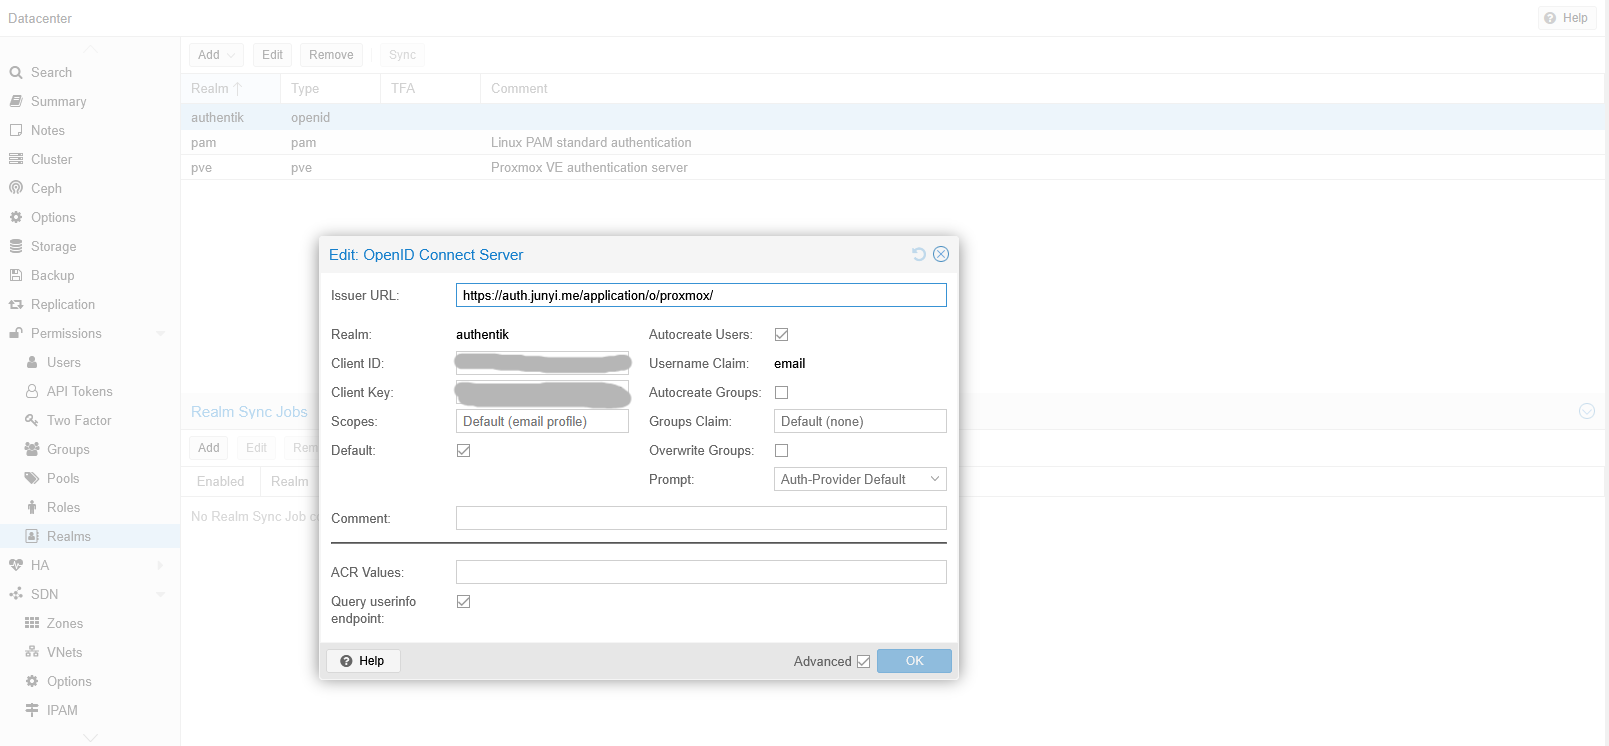Sort by the Type column header
The width and height of the screenshot is (1609, 746).
(330, 88)
